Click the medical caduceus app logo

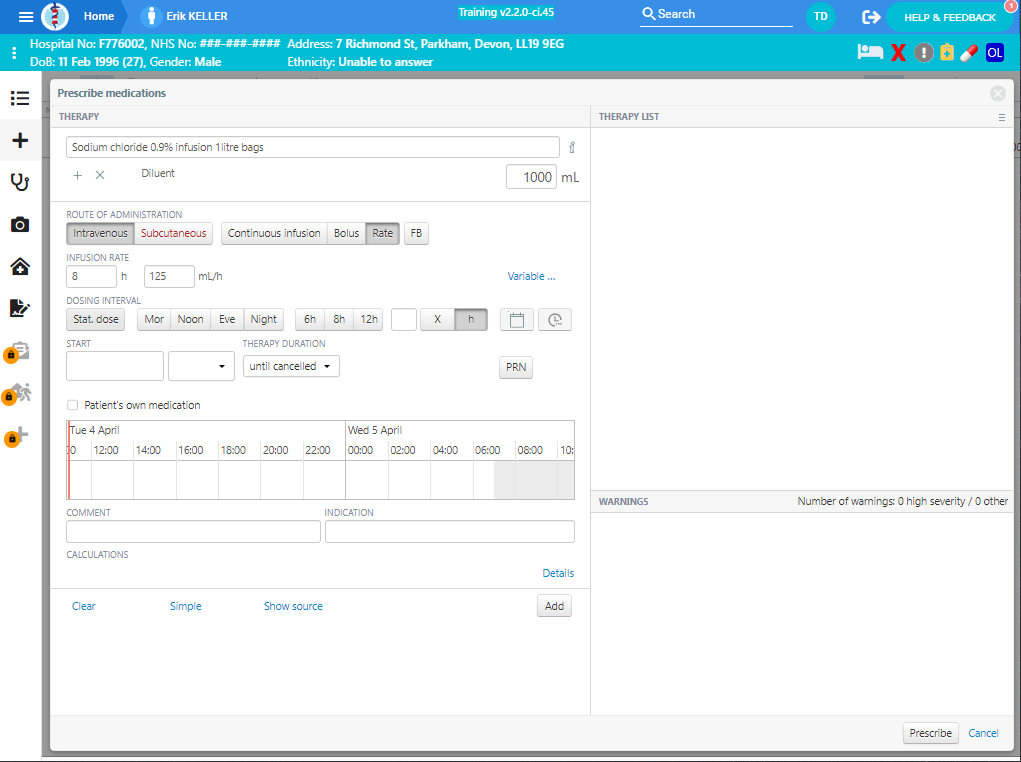pyautogui.click(x=55, y=16)
